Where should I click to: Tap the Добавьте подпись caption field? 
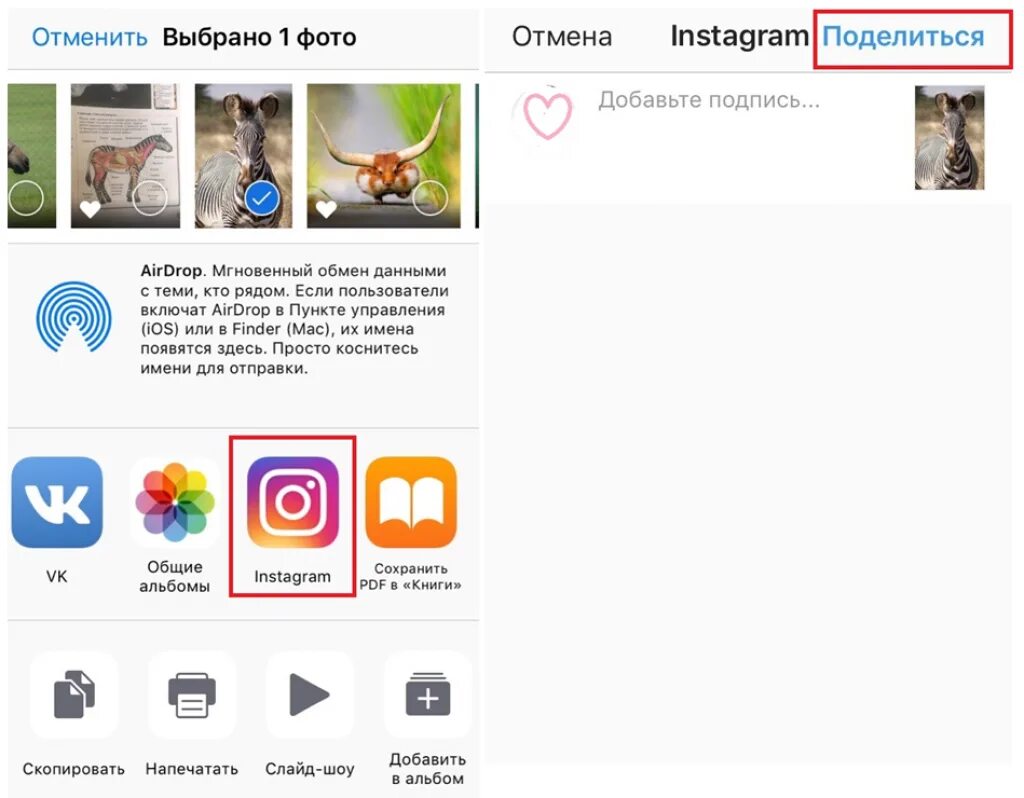[709, 100]
